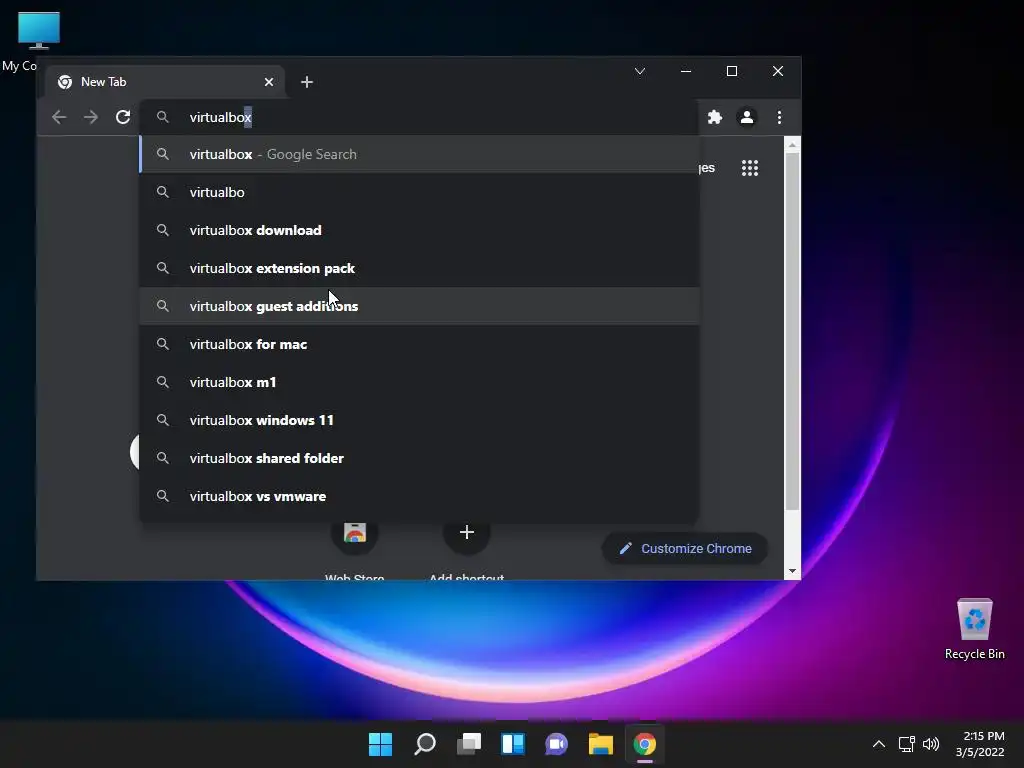Image resolution: width=1024 pixels, height=768 pixels.
Task: Select 'virtualbox - Google Search' suggestion
Action: pyautogui.click(x=419, y=155)
